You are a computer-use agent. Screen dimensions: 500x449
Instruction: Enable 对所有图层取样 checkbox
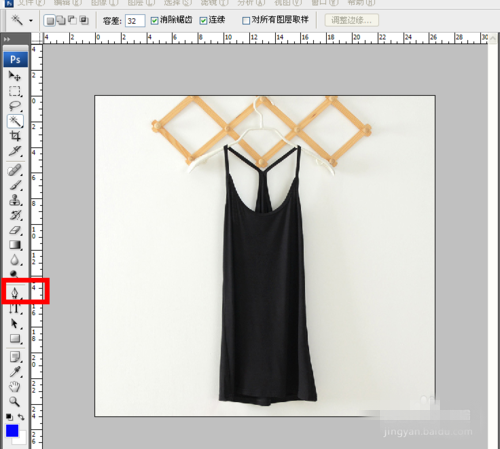coord(246,21)
